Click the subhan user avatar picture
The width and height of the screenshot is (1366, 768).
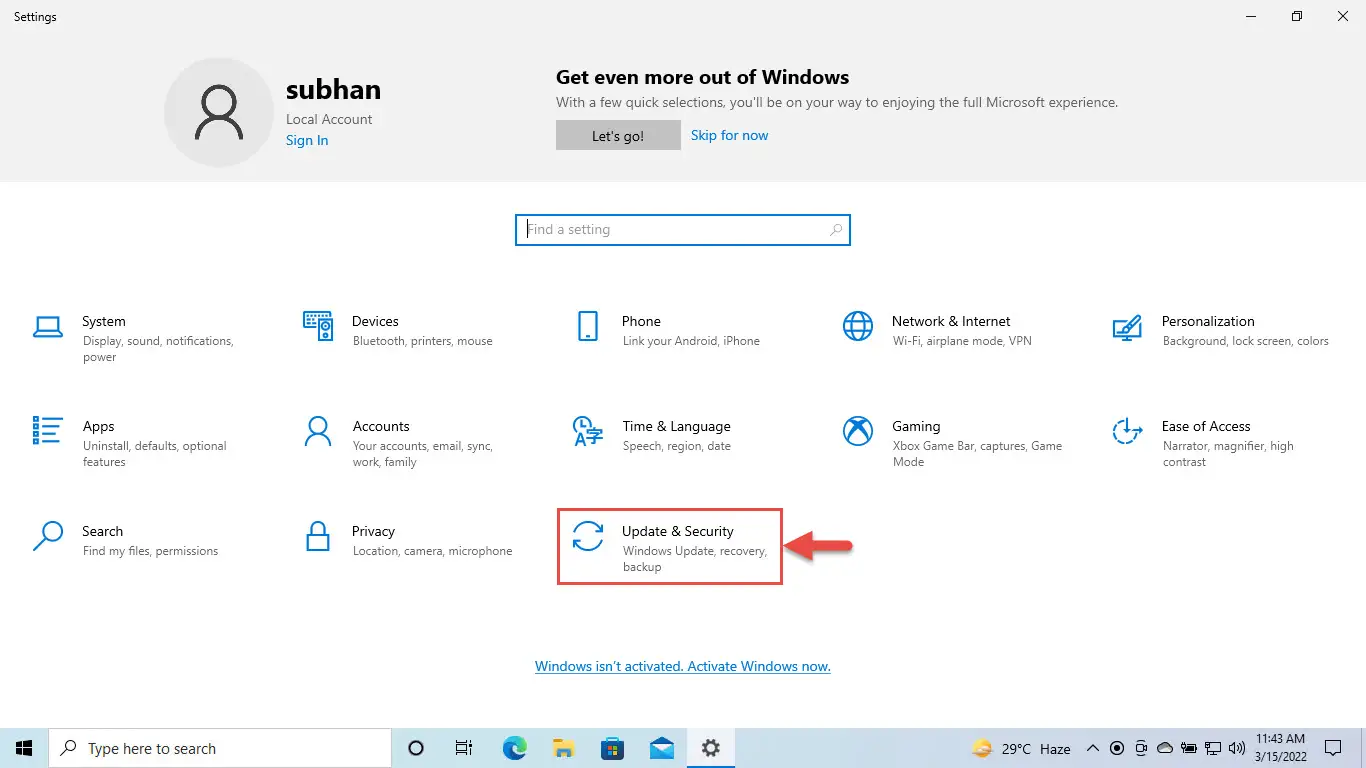[x=218, y=112]
